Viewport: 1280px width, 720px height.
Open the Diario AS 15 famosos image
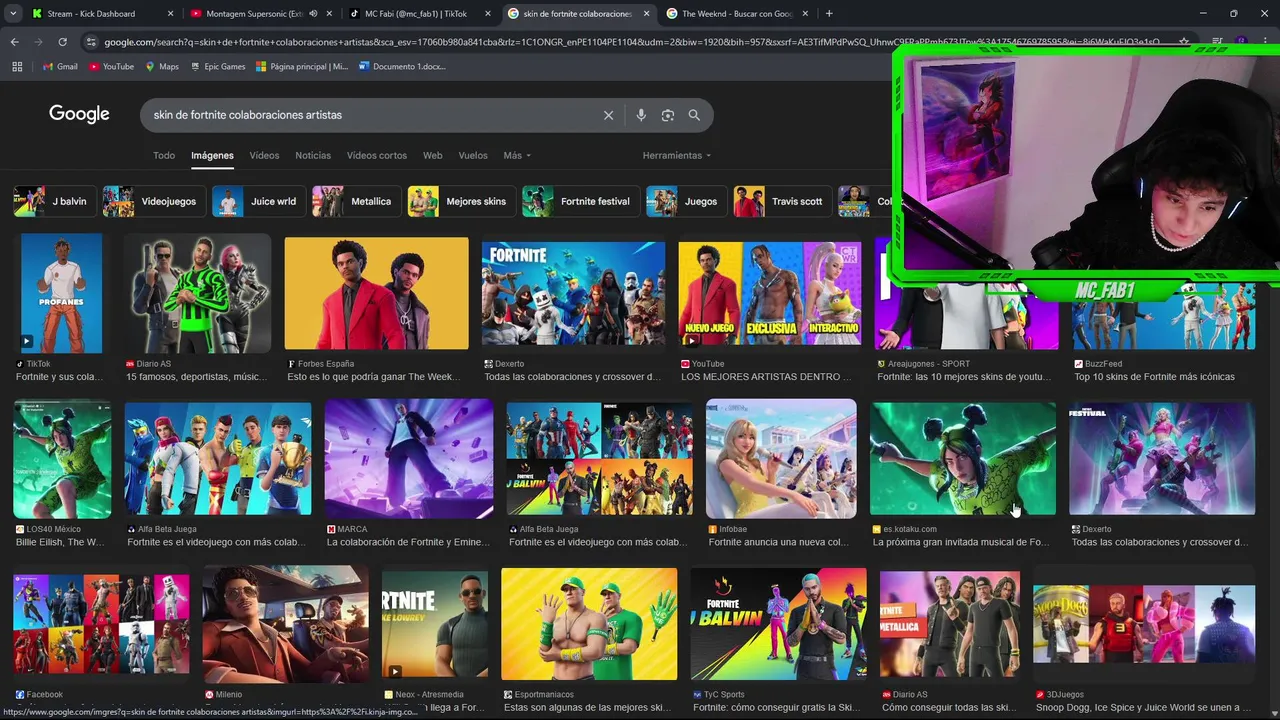[197, 293]
